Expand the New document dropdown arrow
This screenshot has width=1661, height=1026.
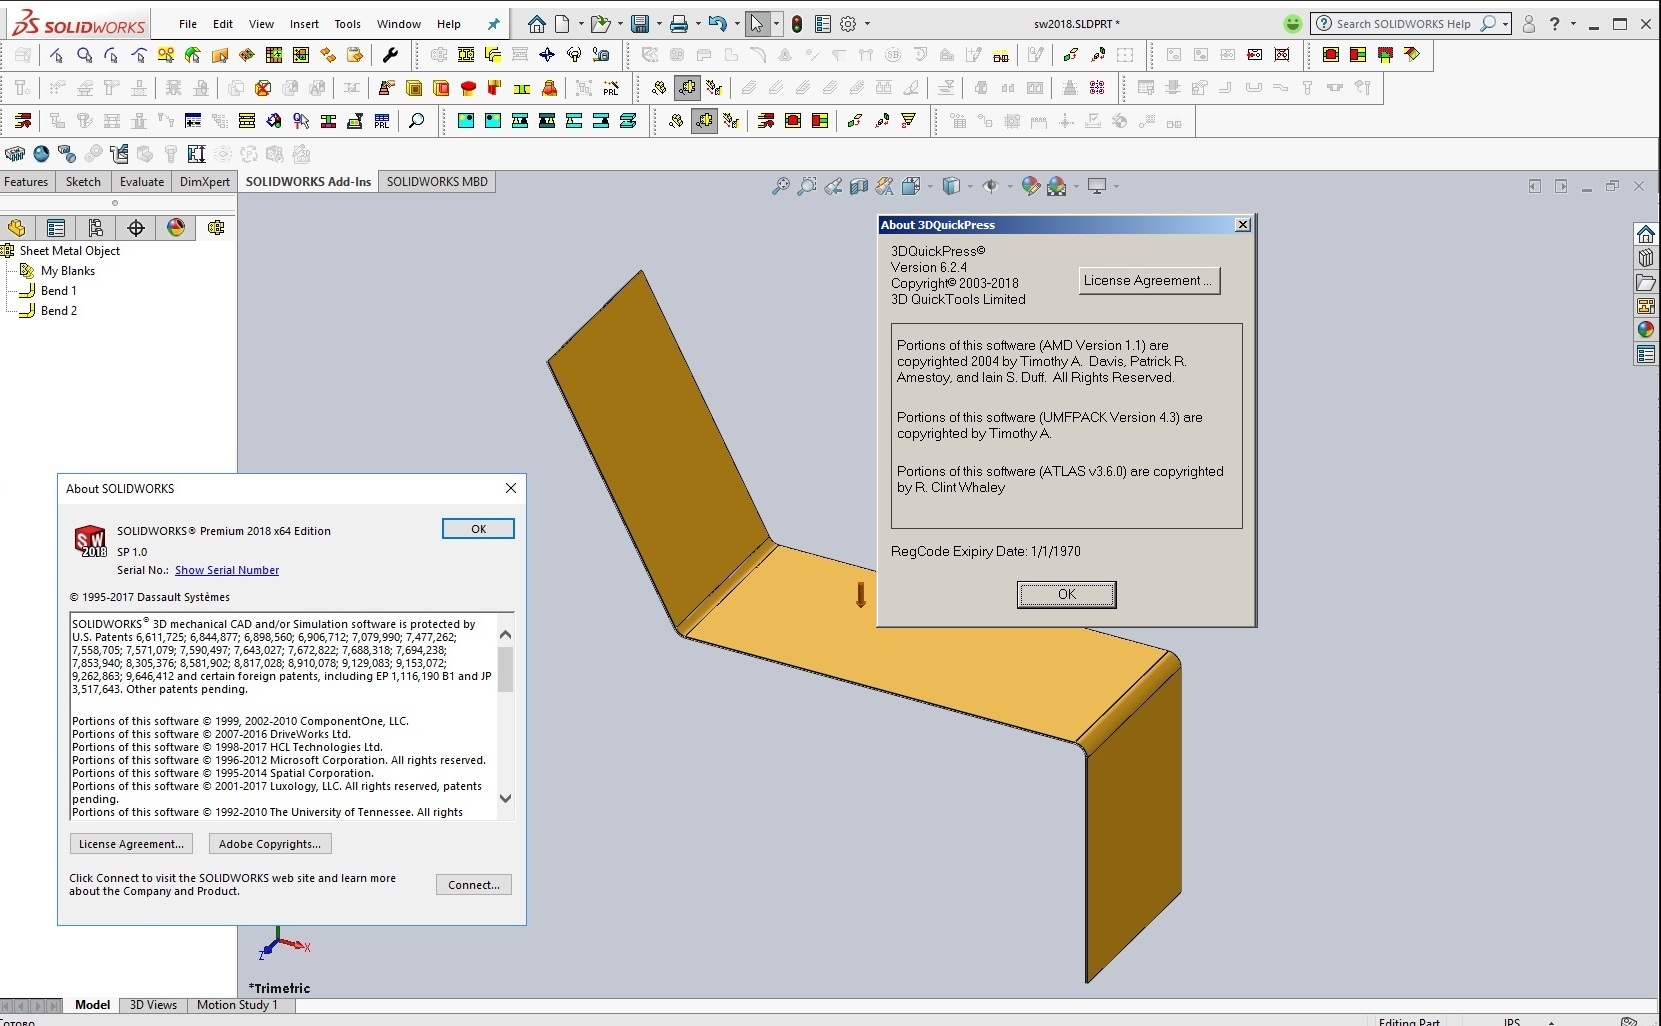[x=581, y=24]
